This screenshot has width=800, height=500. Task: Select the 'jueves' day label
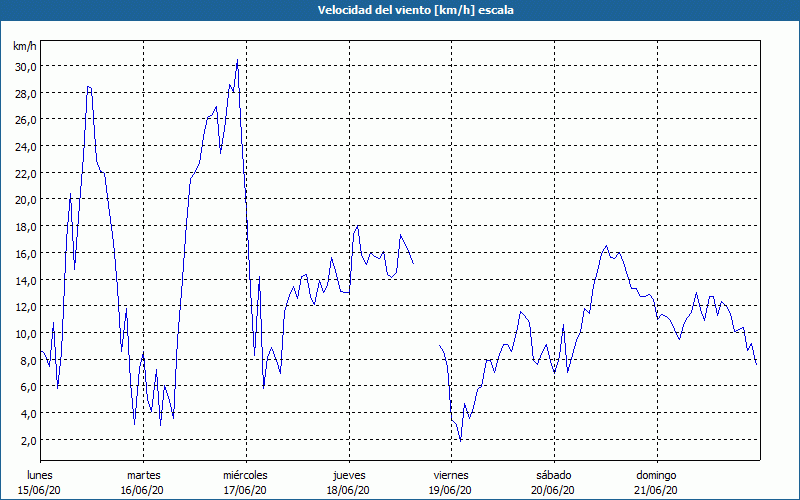pos(349,476)
